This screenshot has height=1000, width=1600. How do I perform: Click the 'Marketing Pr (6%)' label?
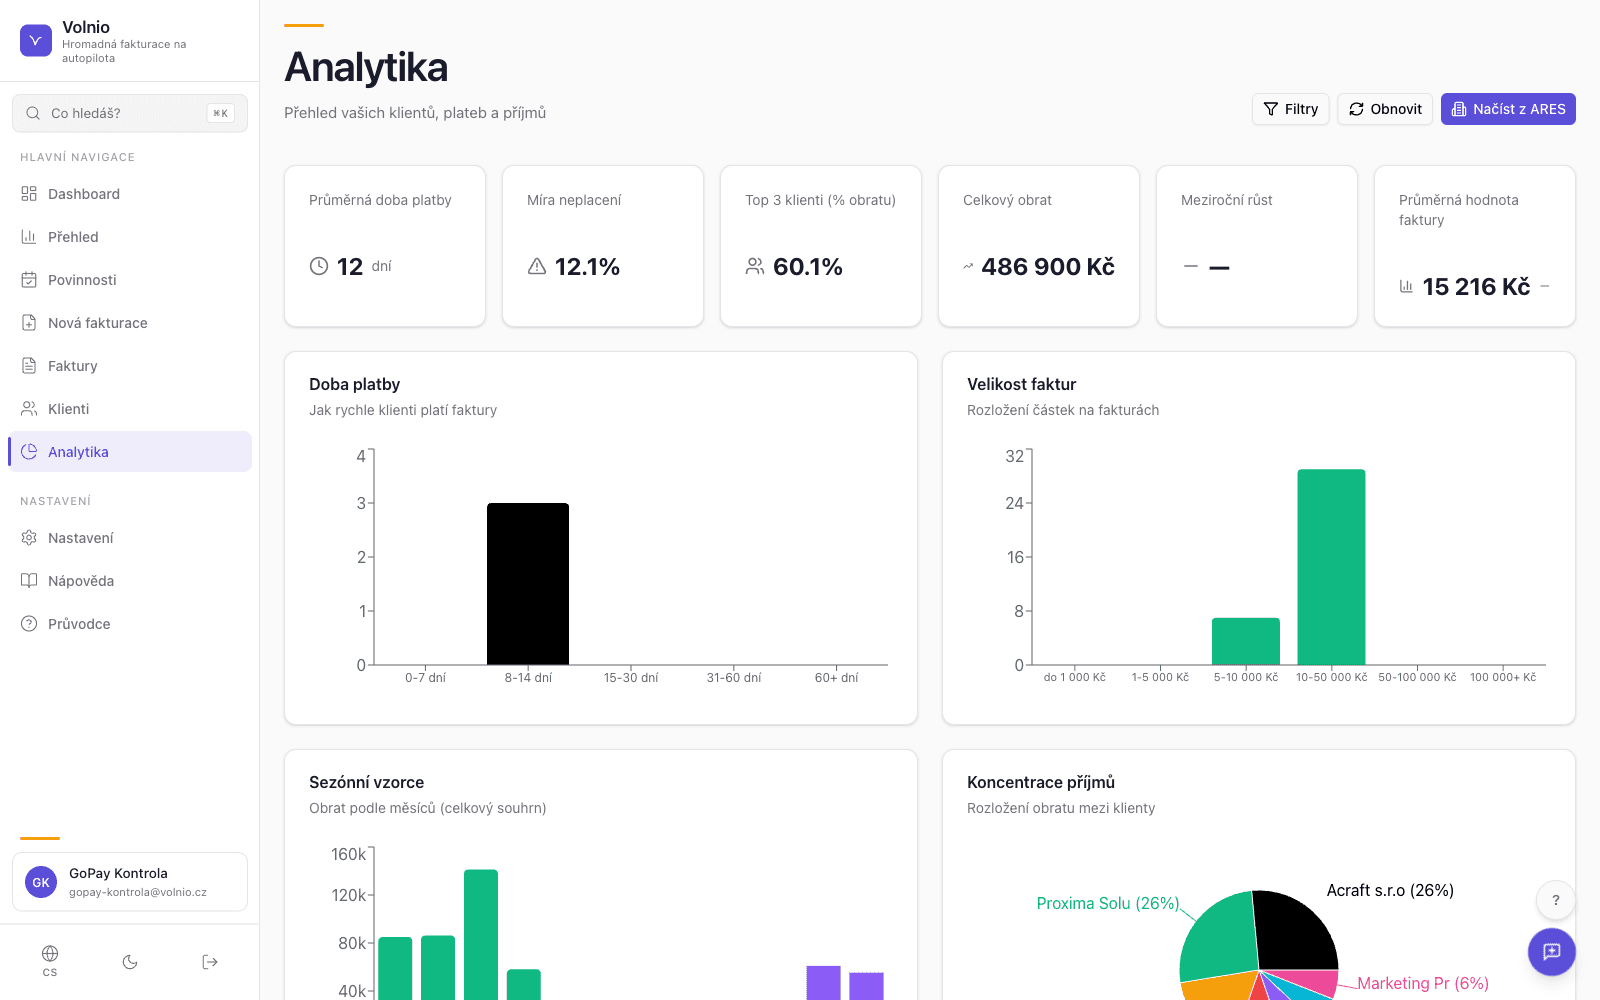[x=1423, y=983]
